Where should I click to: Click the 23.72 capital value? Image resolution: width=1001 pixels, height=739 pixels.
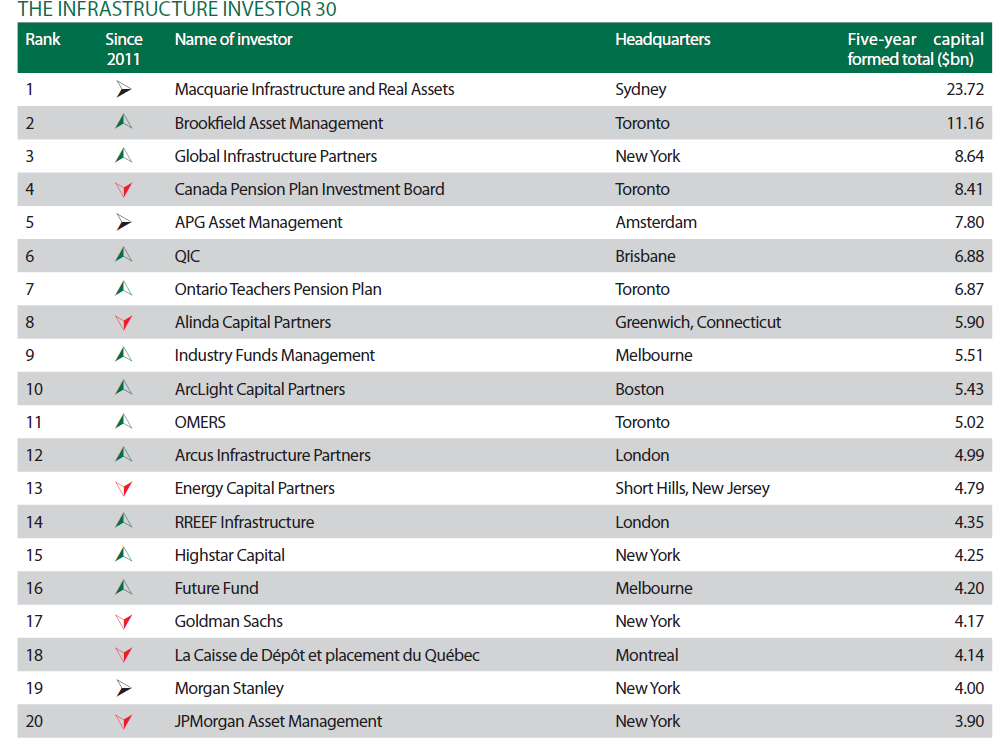click(x=965, y=89)
